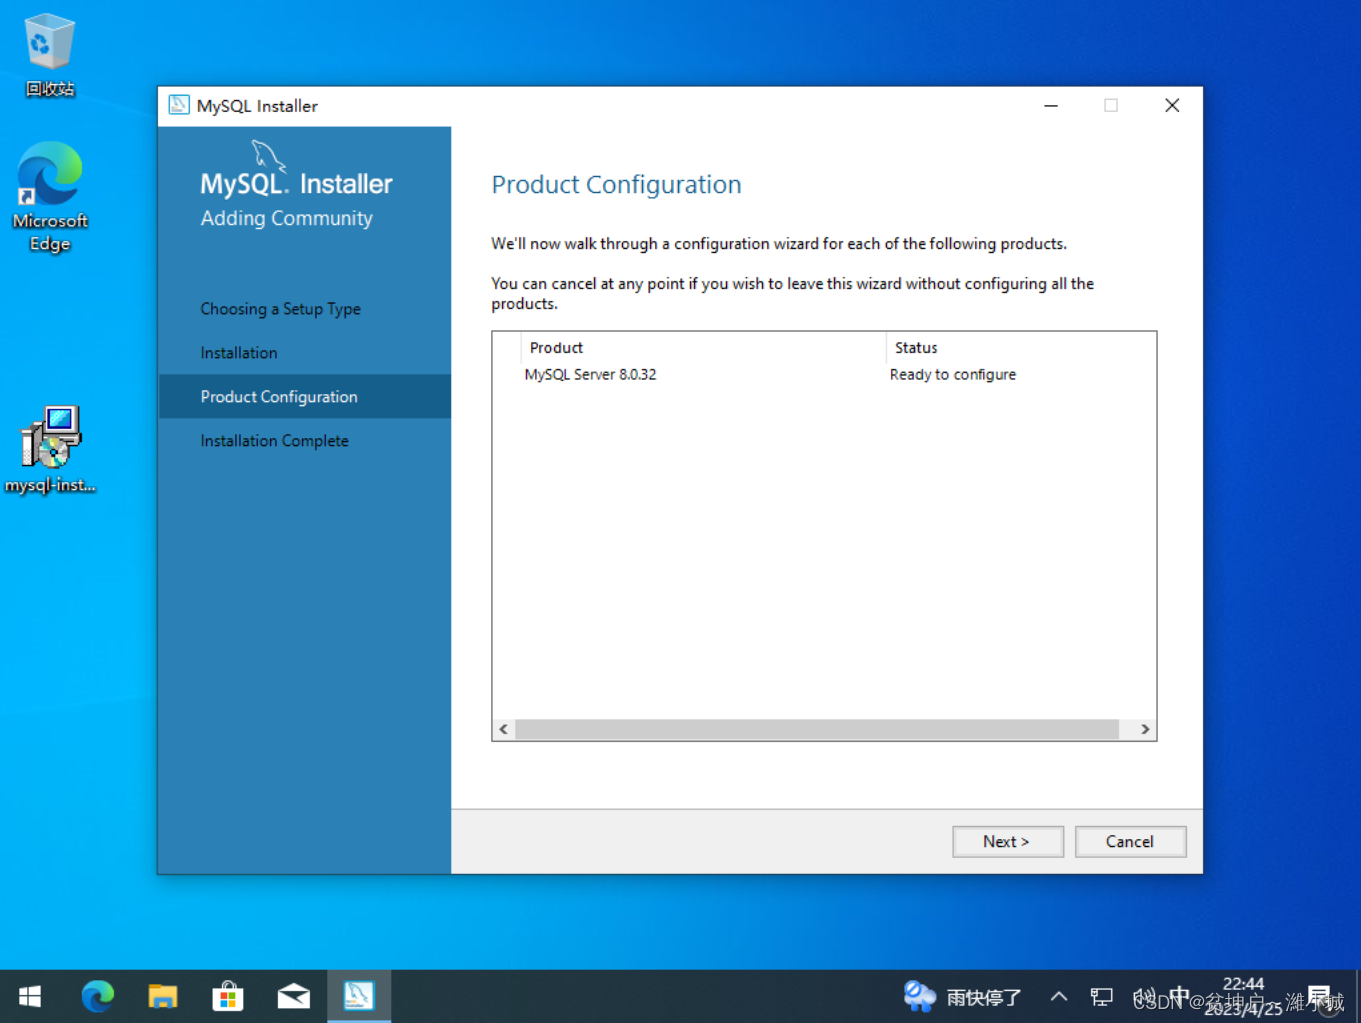
Task: Click the Ready to configure status cell
Action: [x=953, y=374]
